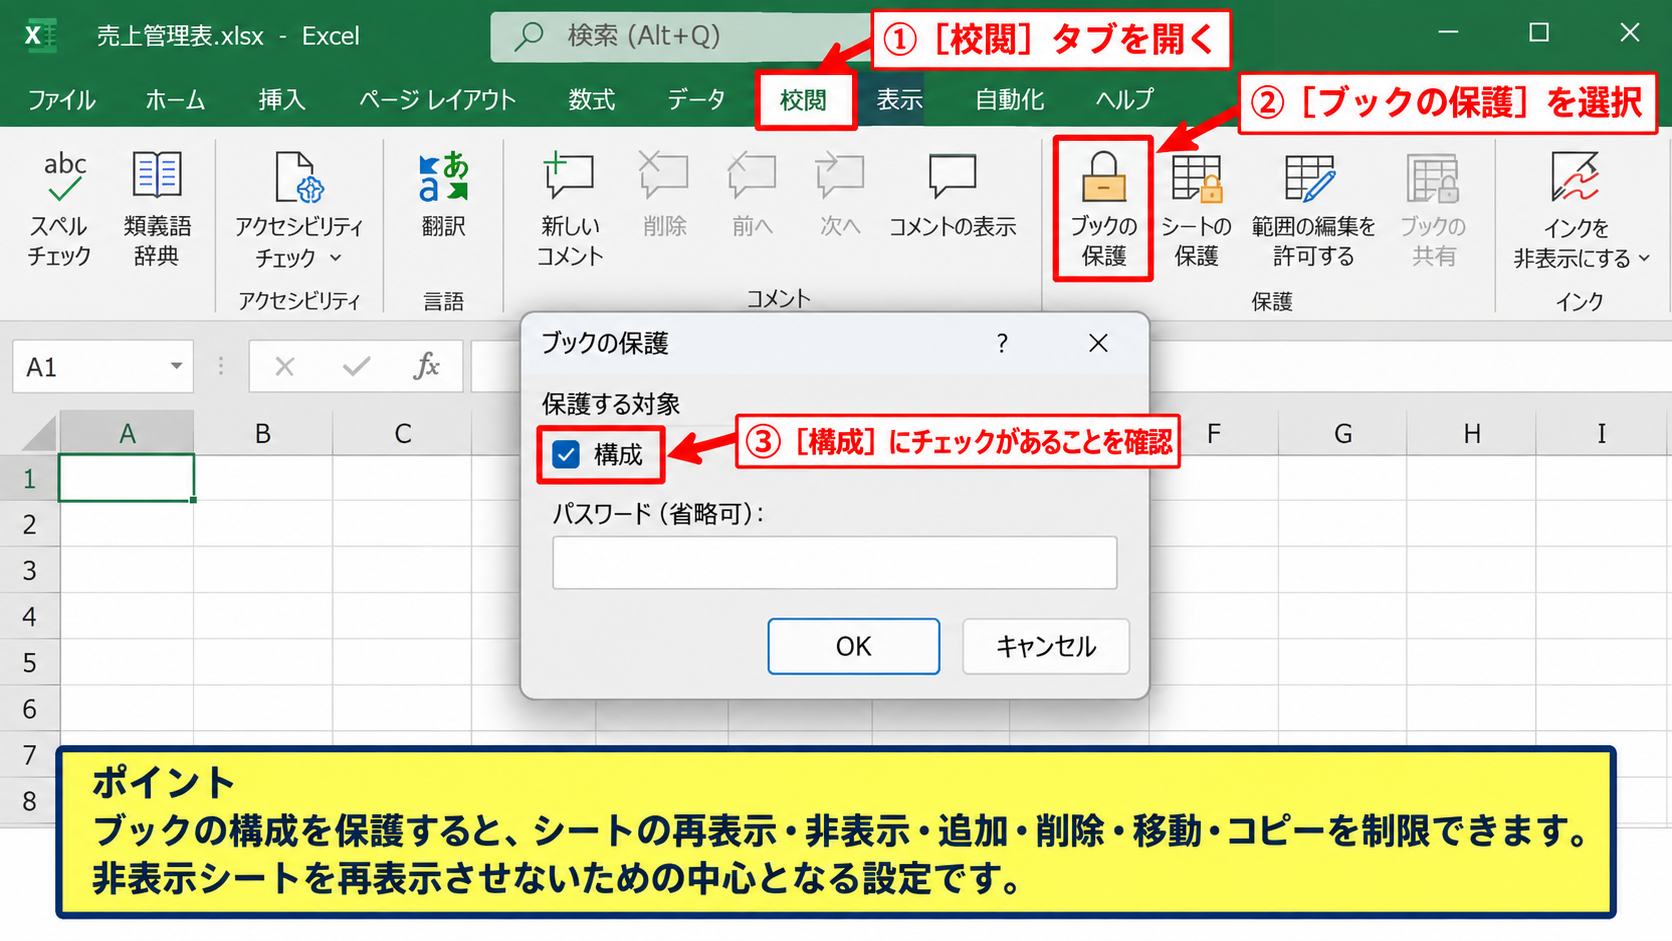Open the 挿入 insert tab

281,100
